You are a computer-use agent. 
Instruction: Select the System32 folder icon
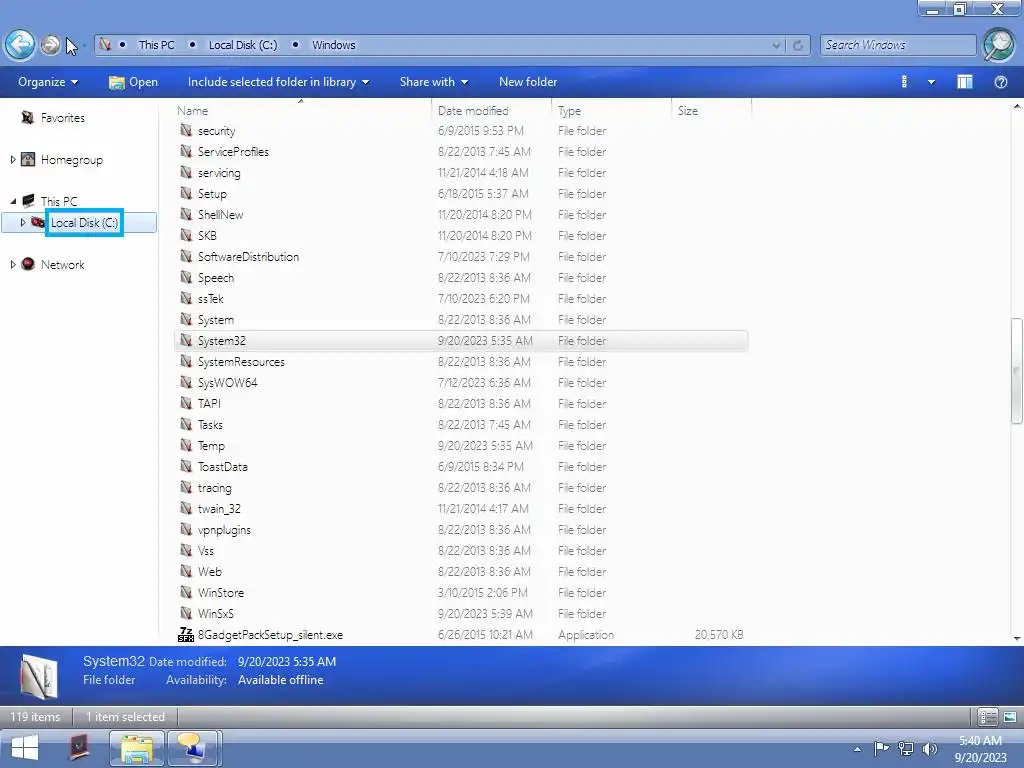pos(186,340)
